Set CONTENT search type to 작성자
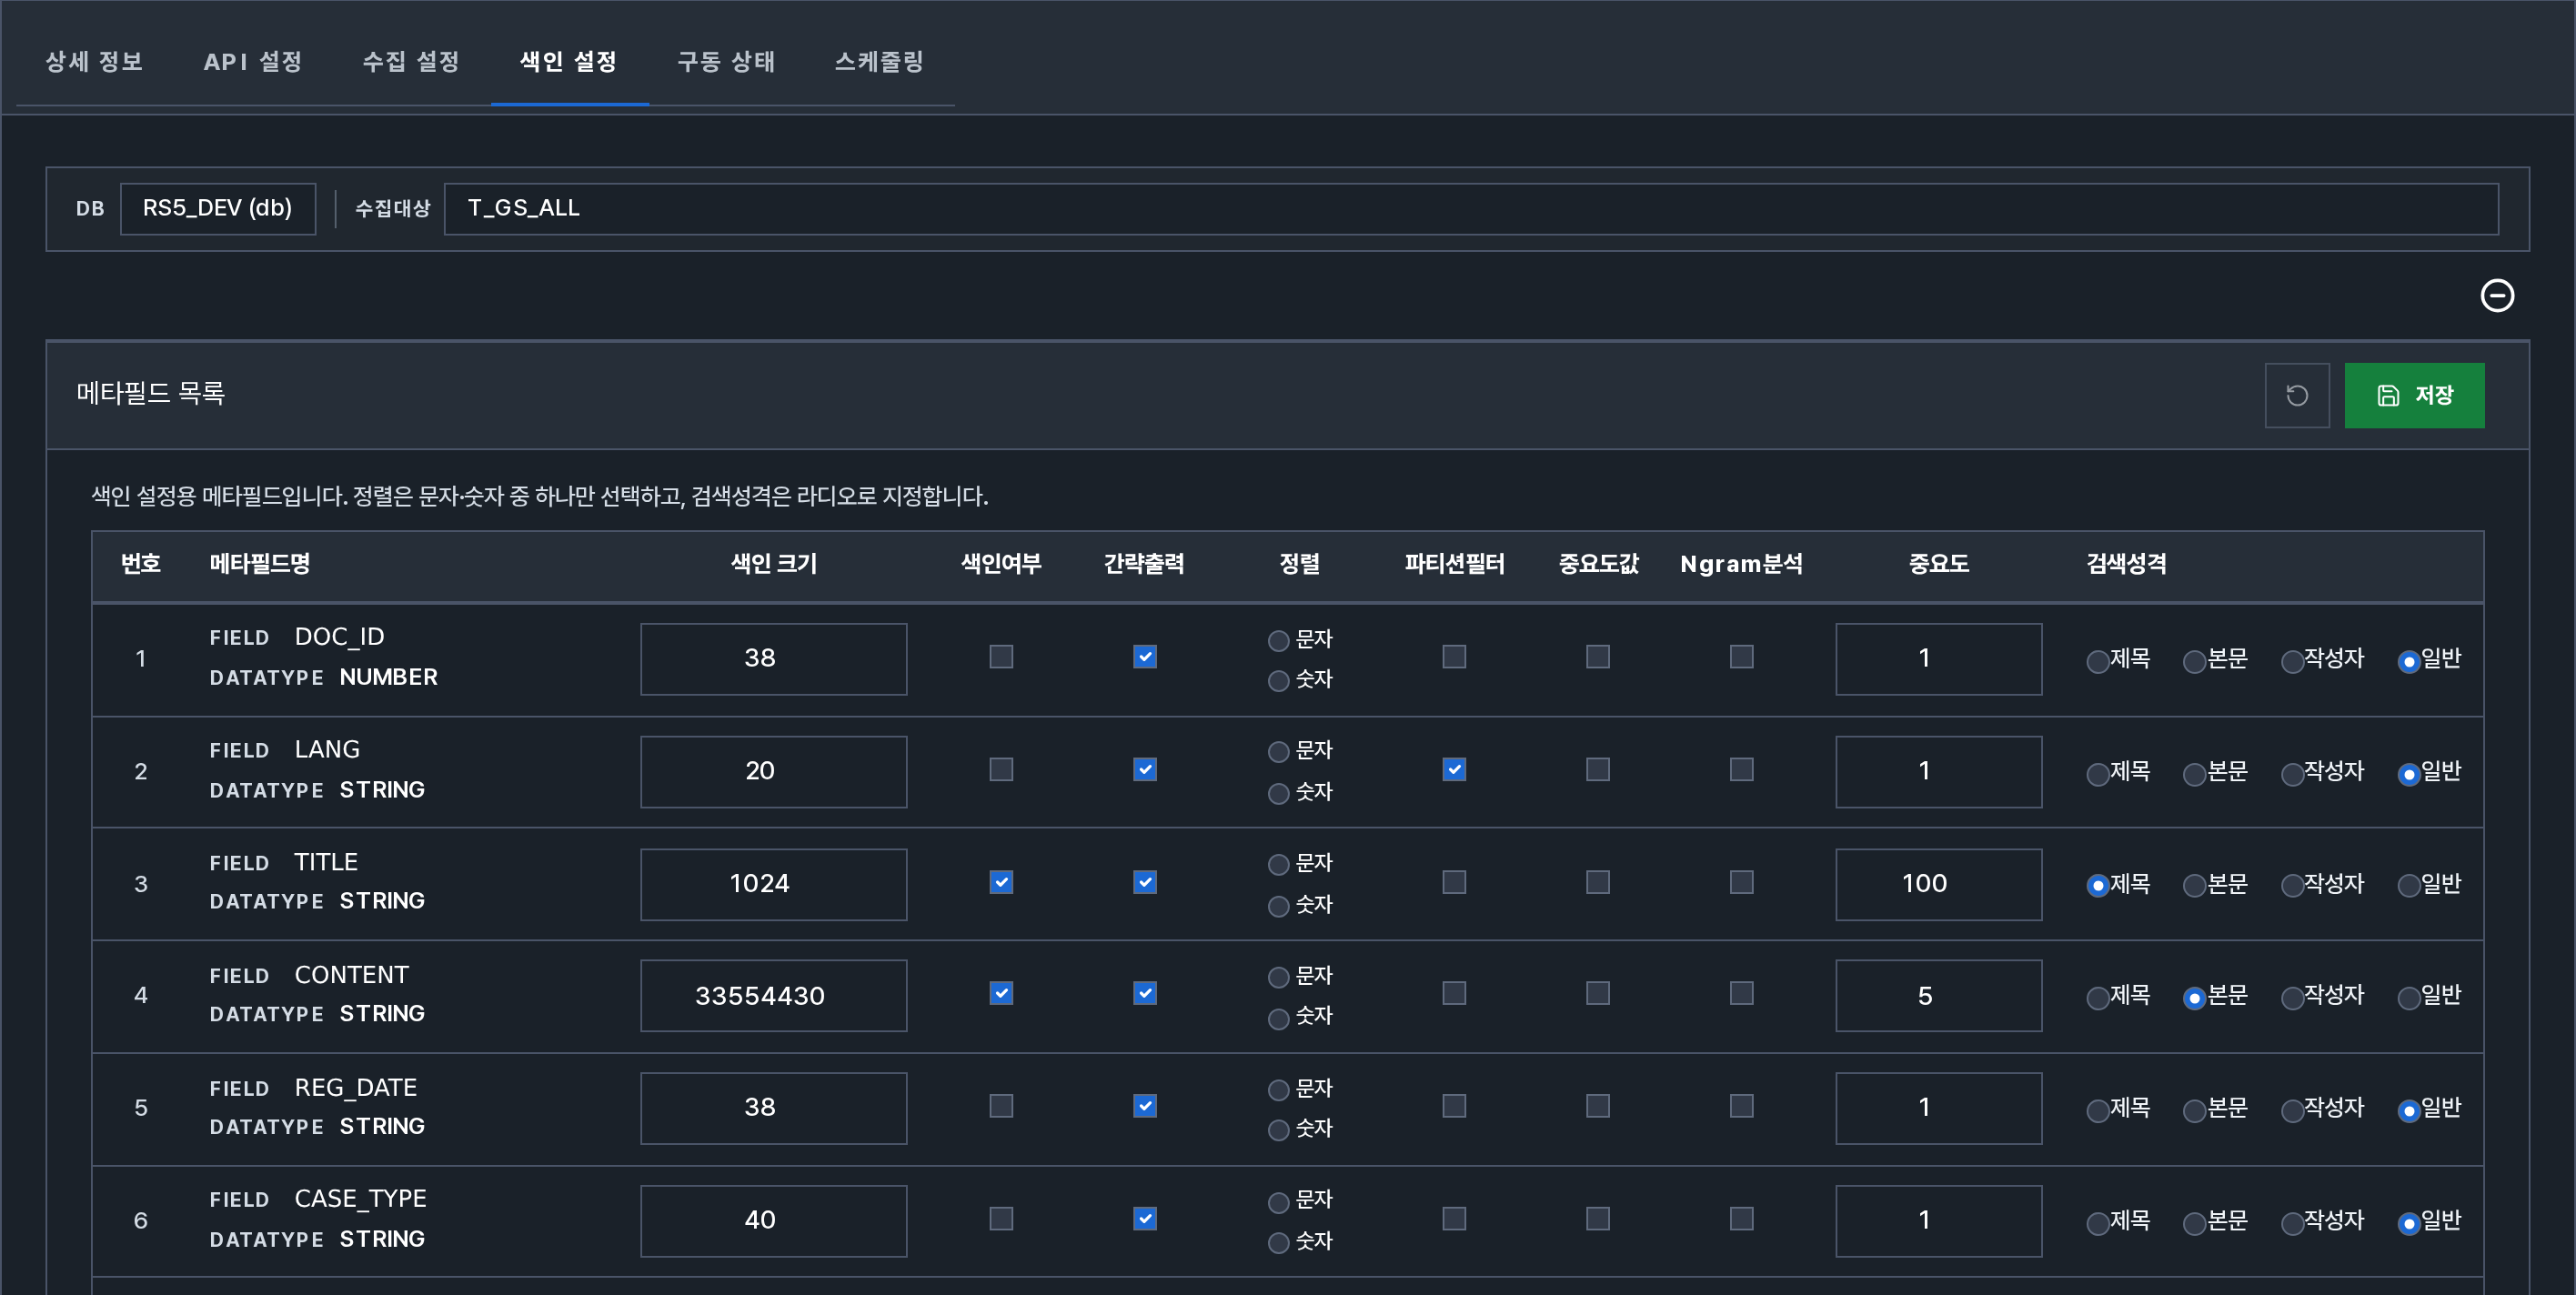The image size is (2576, 1295). pos(2291,998)
